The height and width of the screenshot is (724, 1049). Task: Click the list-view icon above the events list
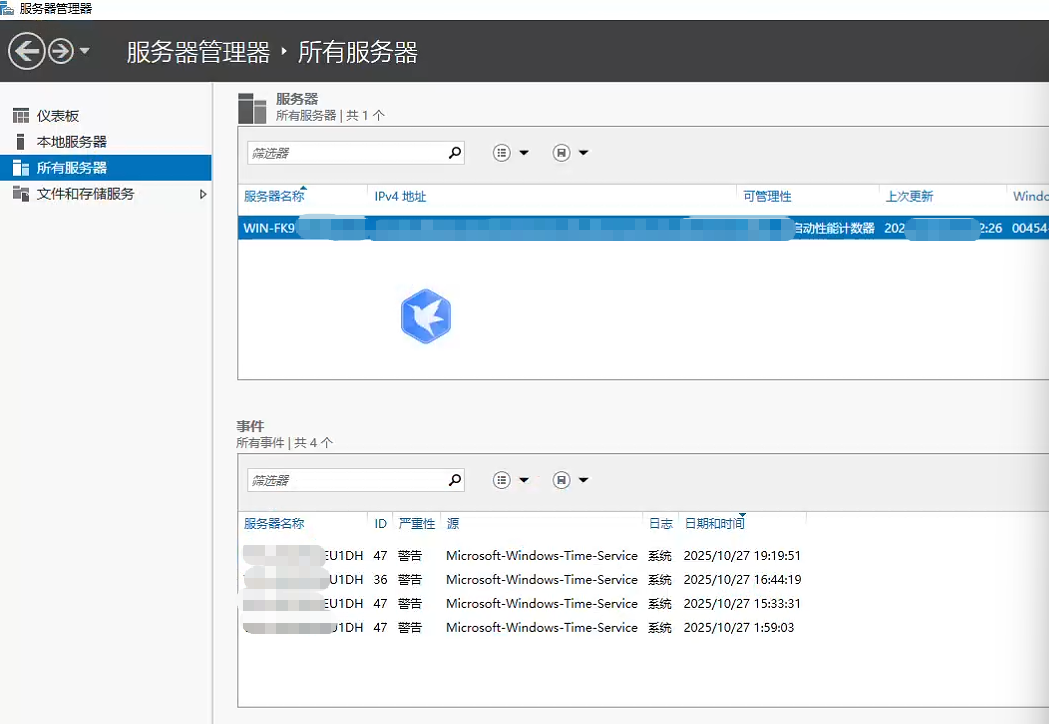[501, 479]
